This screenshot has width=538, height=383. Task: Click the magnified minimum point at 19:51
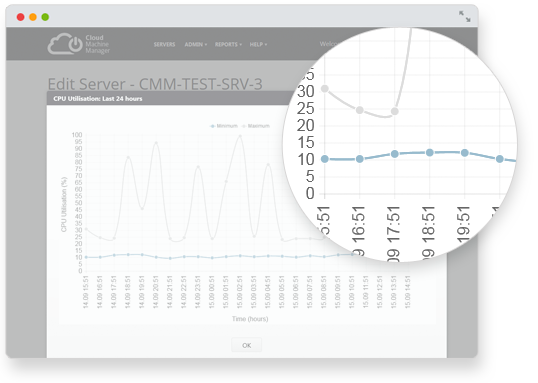[x=465, y=153]
